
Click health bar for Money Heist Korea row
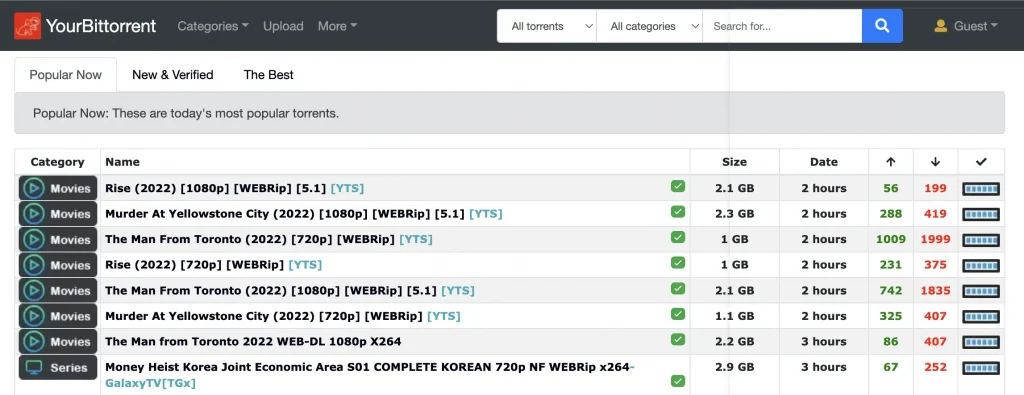(x=981, y=368)
